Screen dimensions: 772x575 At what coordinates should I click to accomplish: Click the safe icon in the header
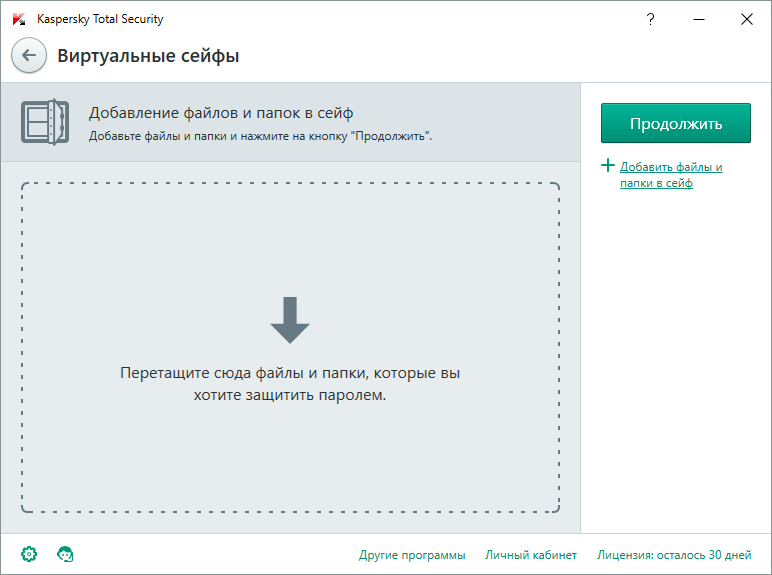click(45, 122)
